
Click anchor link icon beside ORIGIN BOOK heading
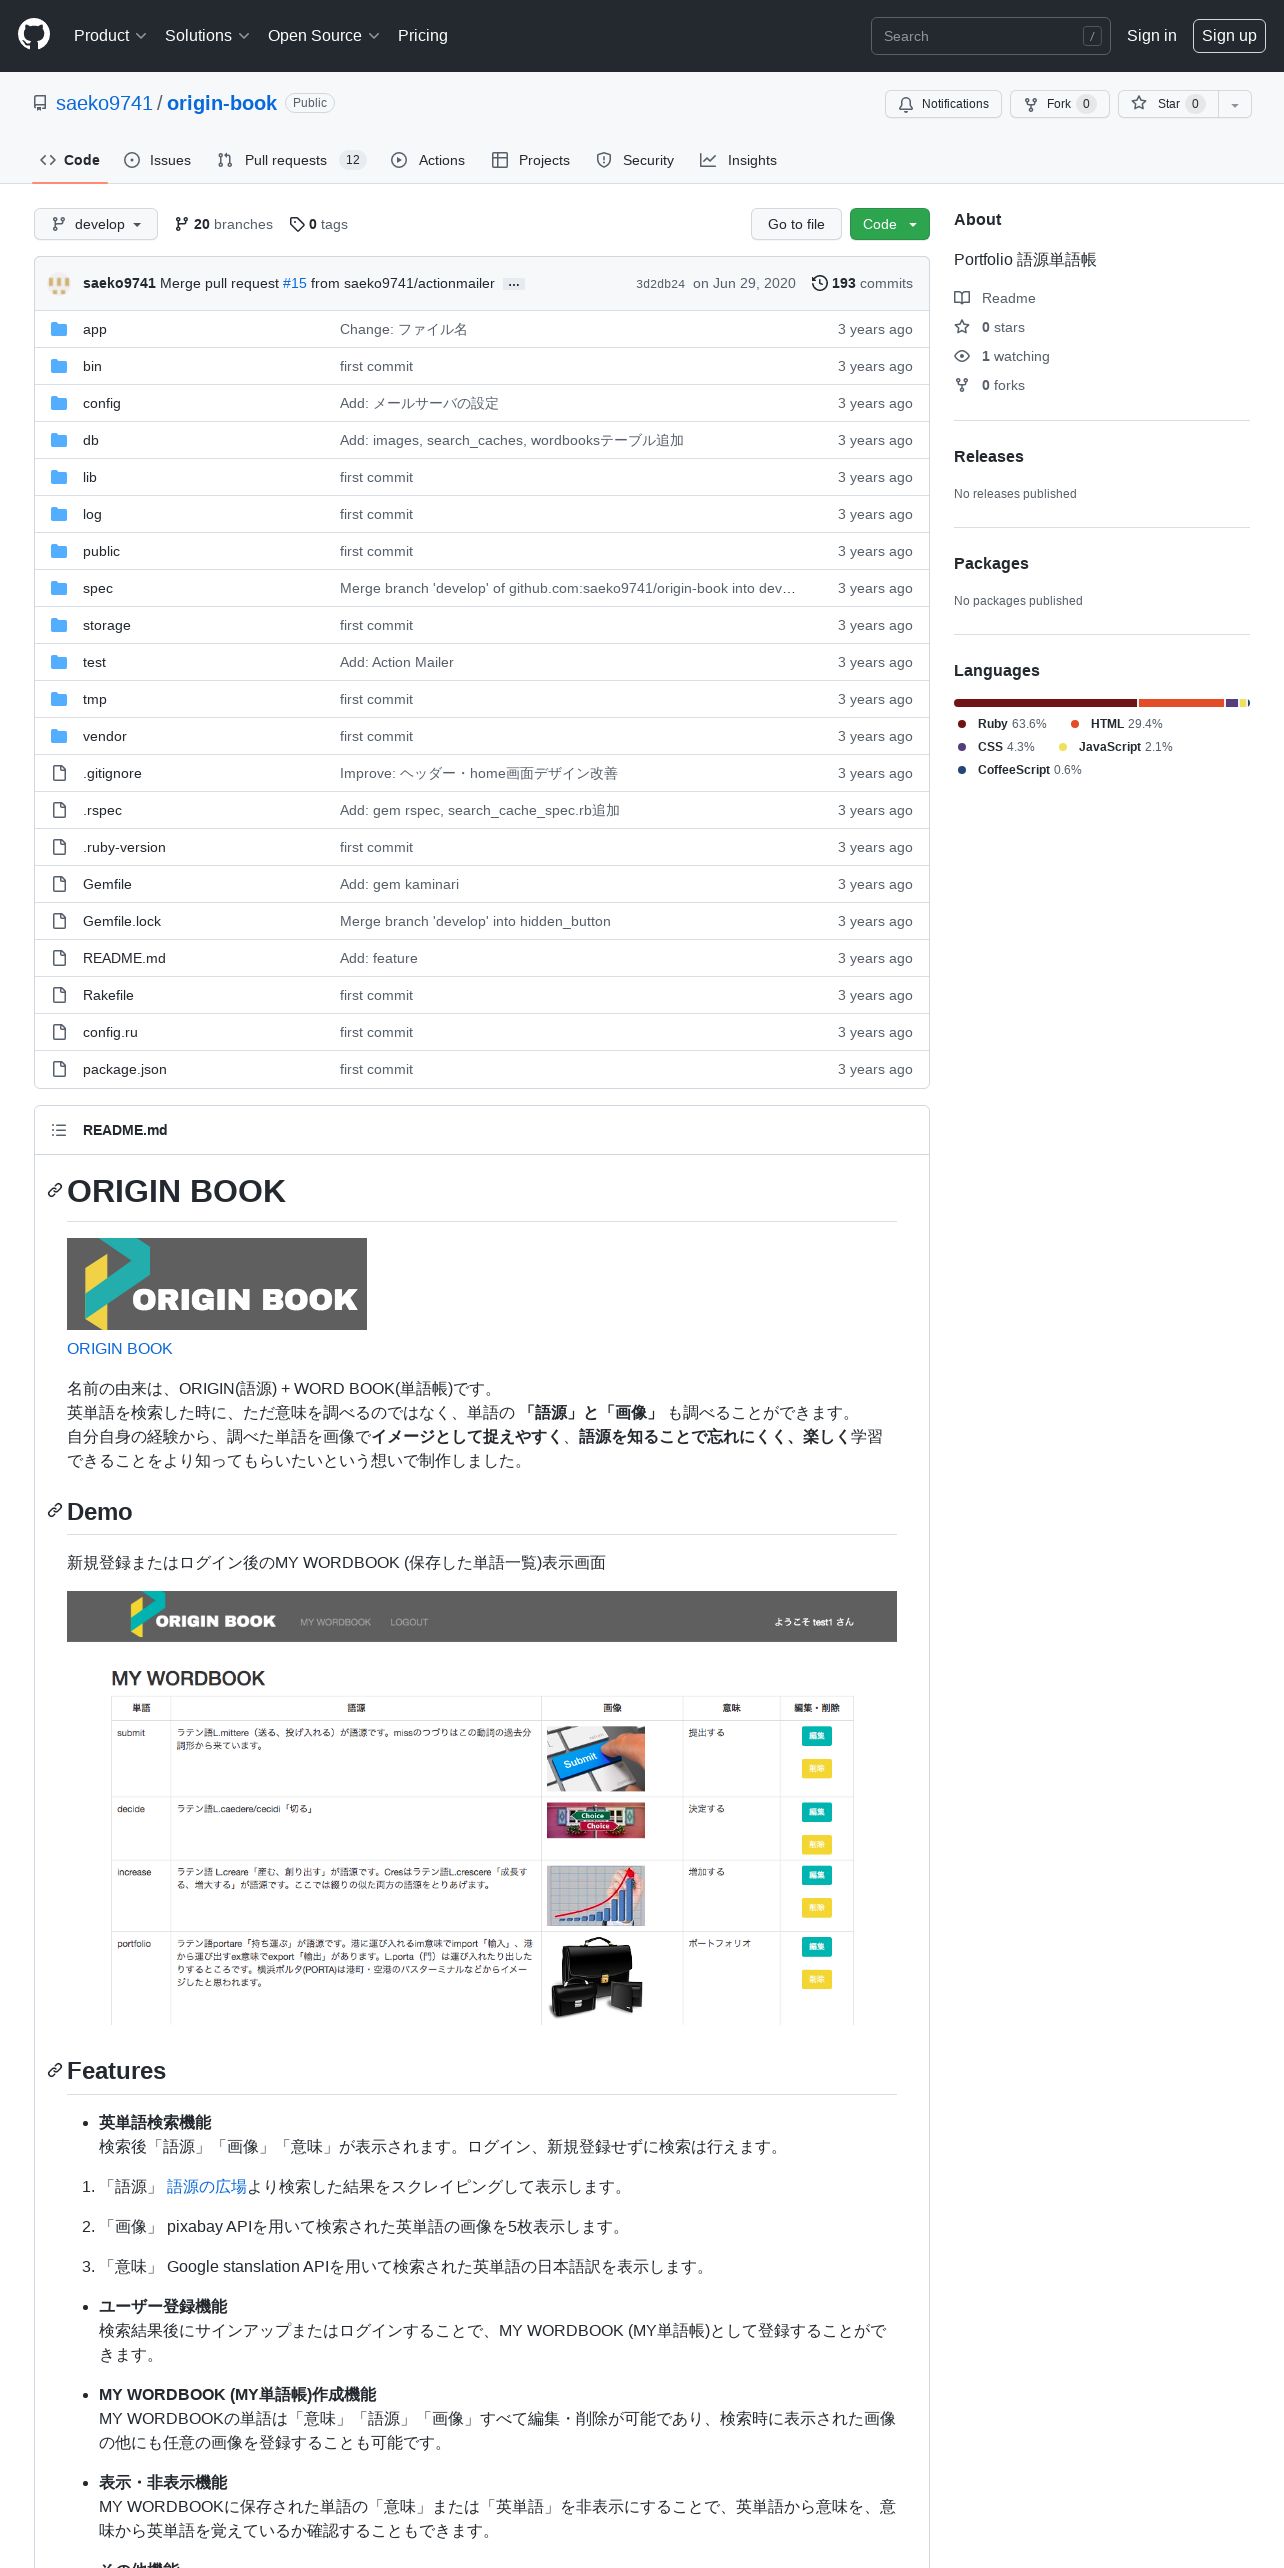point(55,1190)
